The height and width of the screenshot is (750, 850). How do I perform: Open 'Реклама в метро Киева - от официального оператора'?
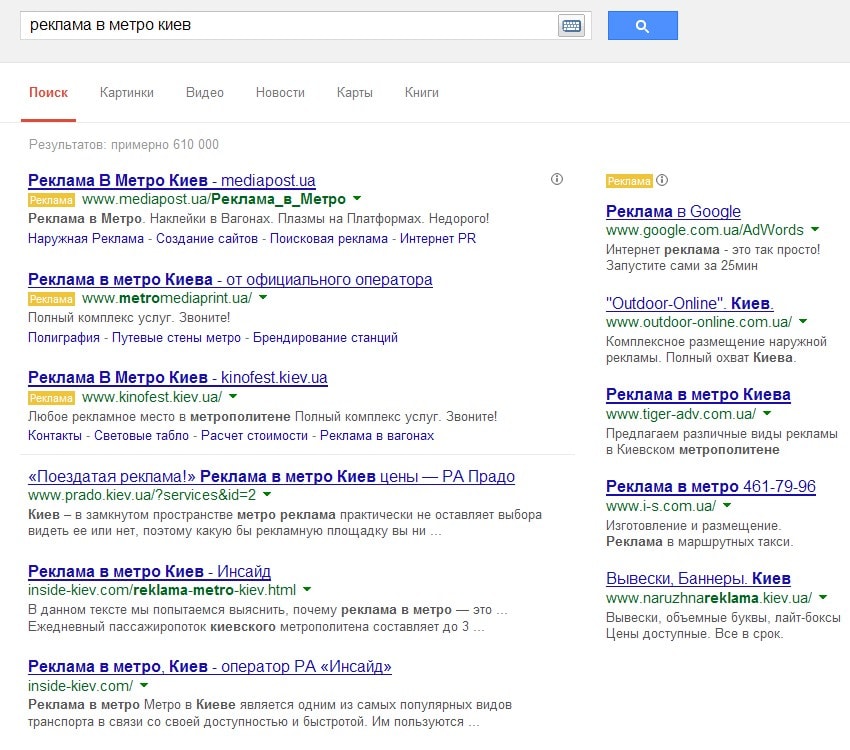click(230, 279)
